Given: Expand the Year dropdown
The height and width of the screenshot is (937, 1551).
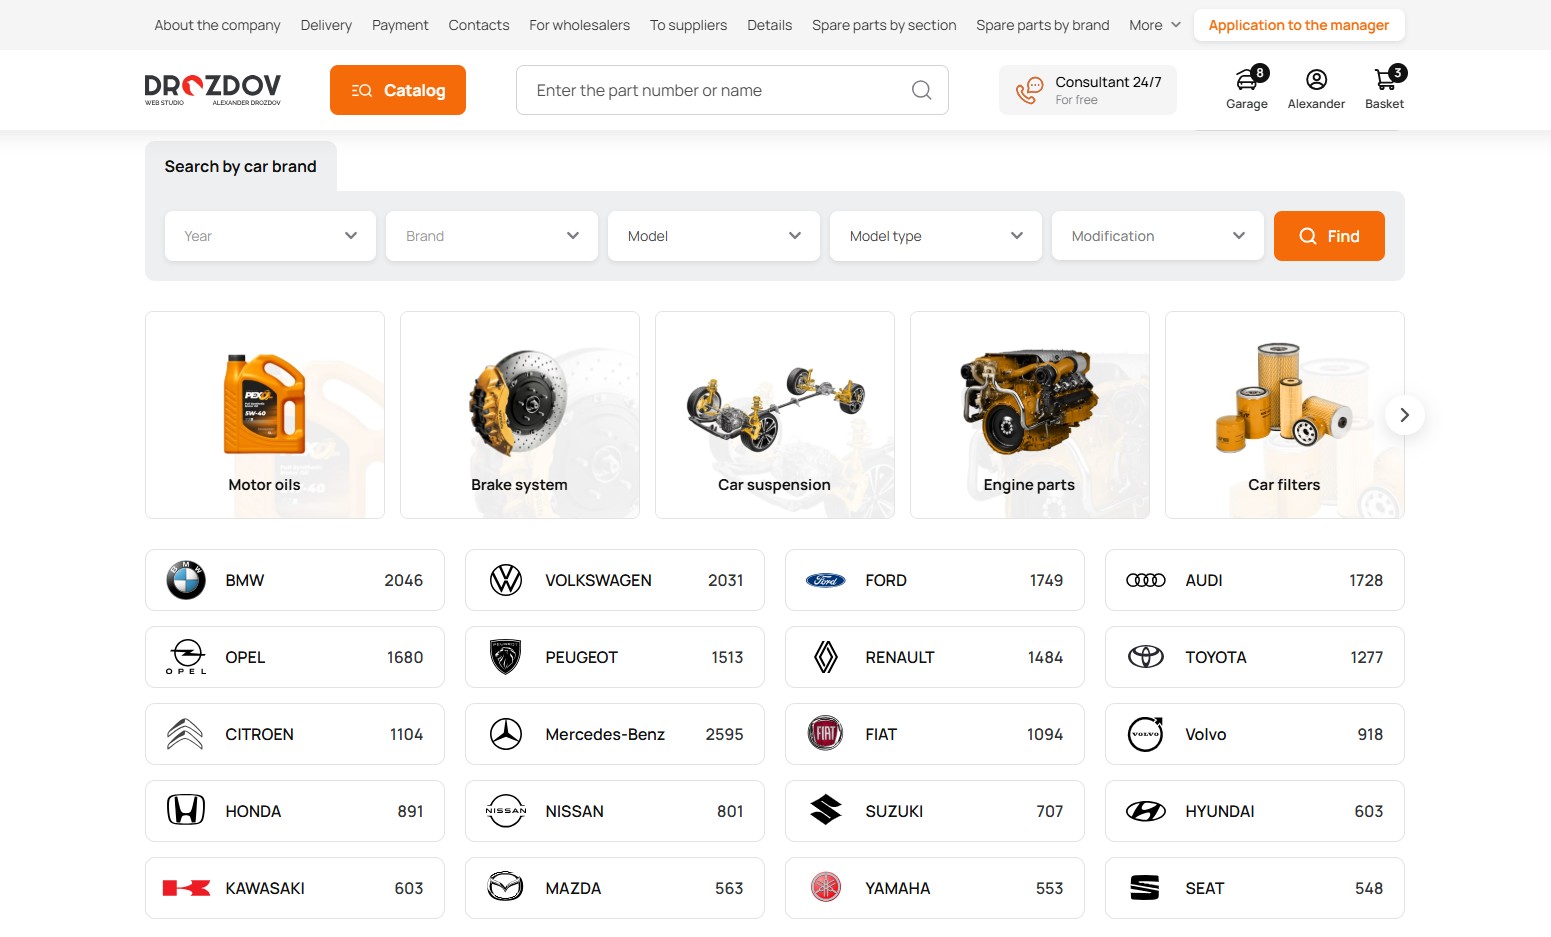Looking at the screenshot, I should pyautogui.click(x=270, y=236).
